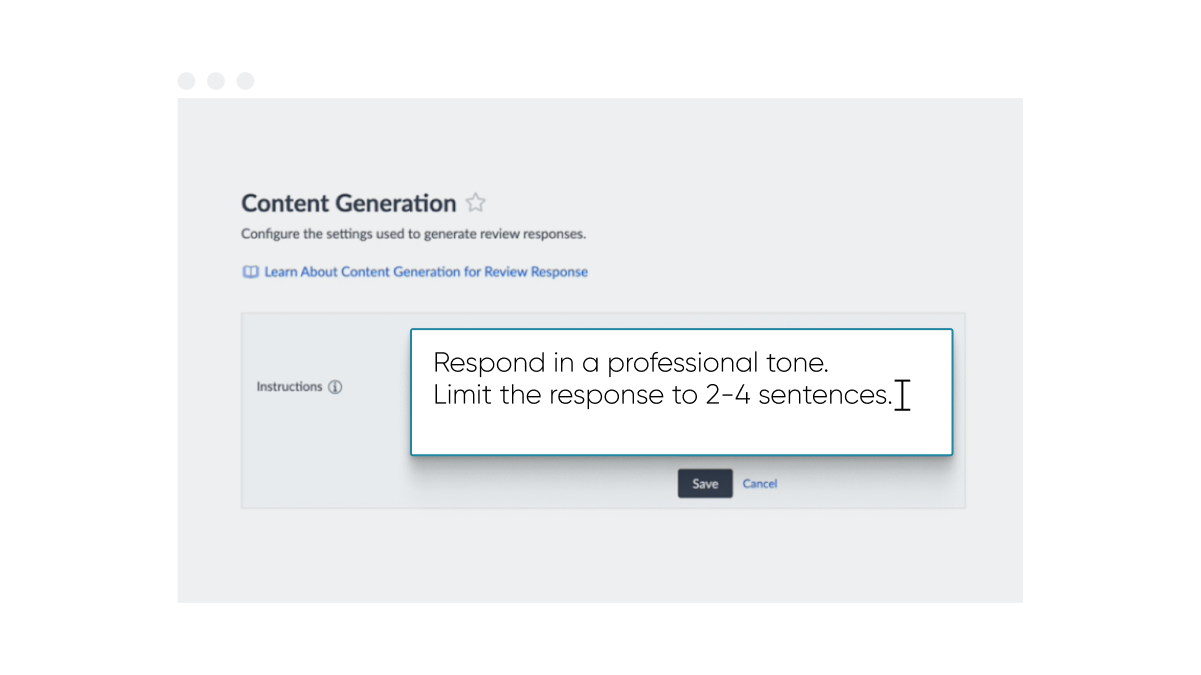Click the first gray window dot

click(186, 81)
